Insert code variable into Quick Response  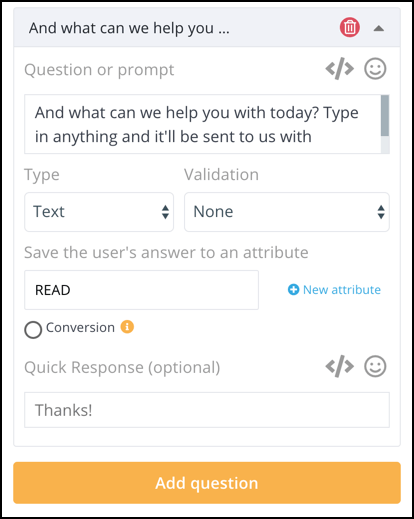pyautogui.click(x=339, y=367)
